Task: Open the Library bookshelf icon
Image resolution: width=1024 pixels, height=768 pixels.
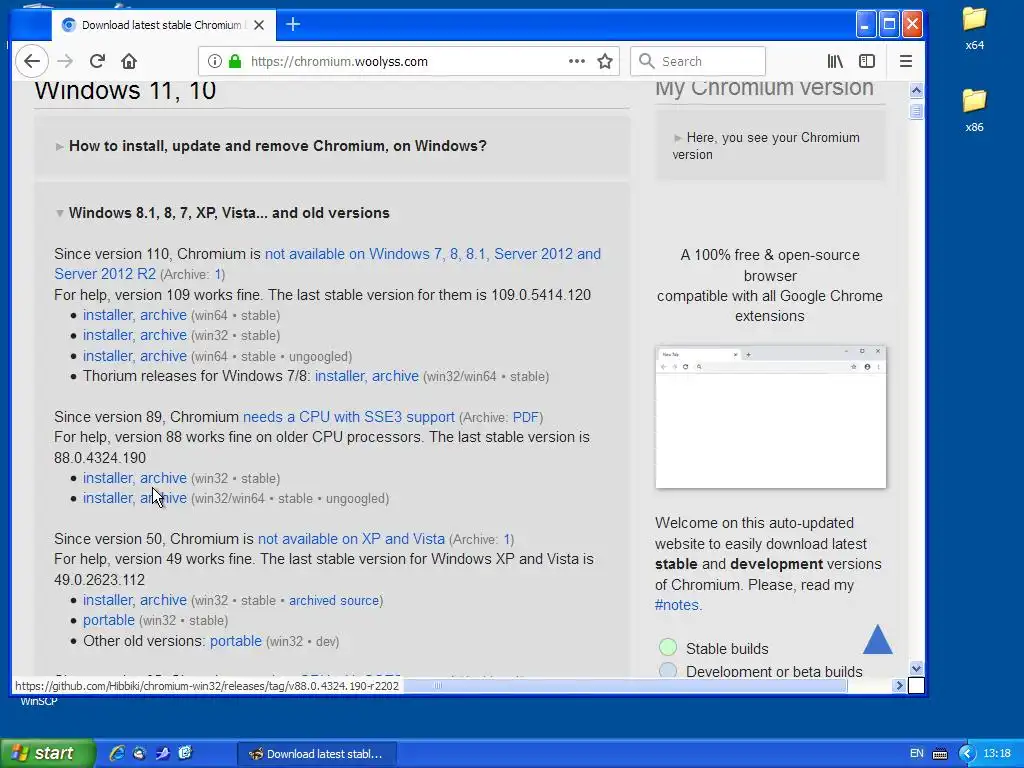Action: [x=835, y=61]
